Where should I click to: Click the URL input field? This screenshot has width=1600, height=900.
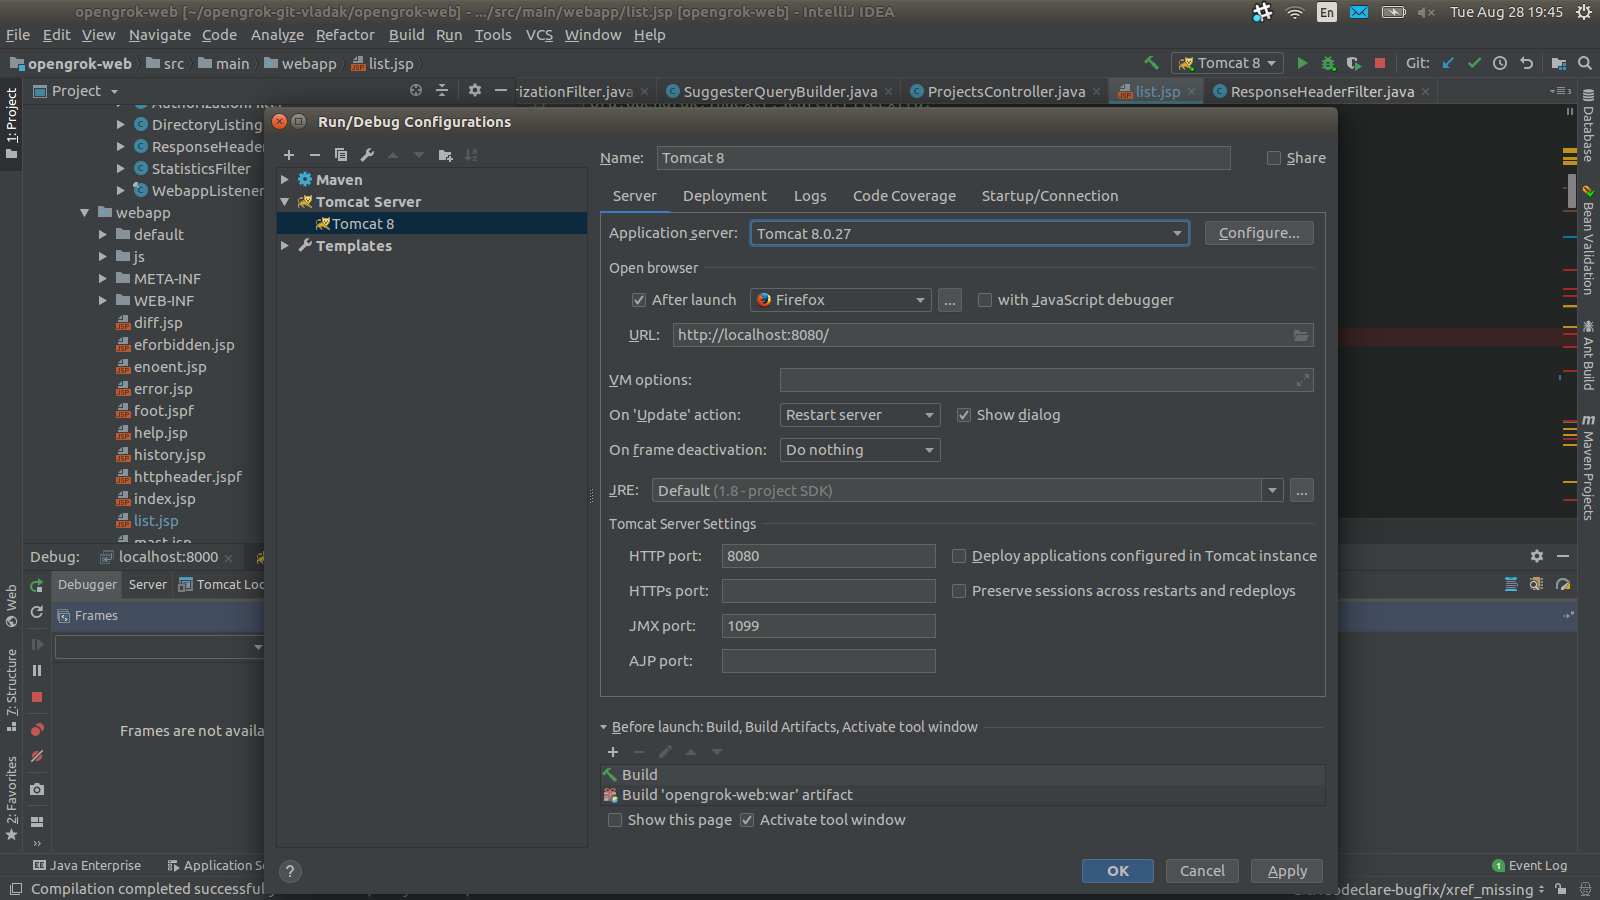[992, 335]
